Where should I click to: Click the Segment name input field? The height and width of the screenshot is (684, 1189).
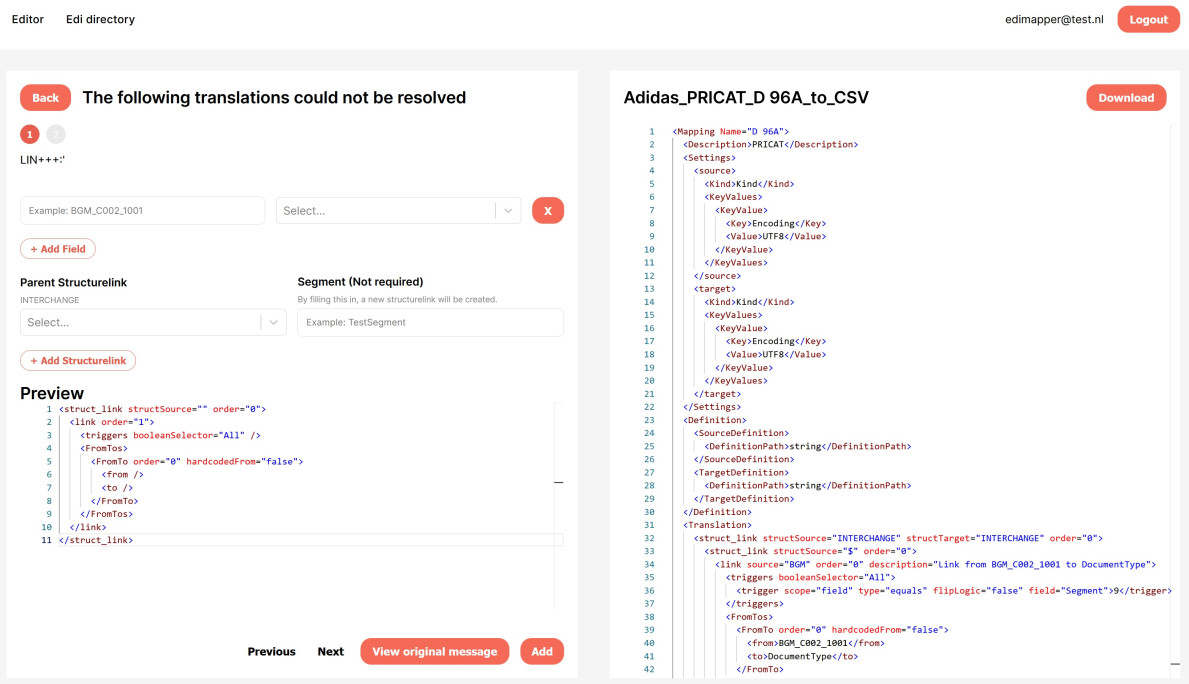[x=430, y=322]
